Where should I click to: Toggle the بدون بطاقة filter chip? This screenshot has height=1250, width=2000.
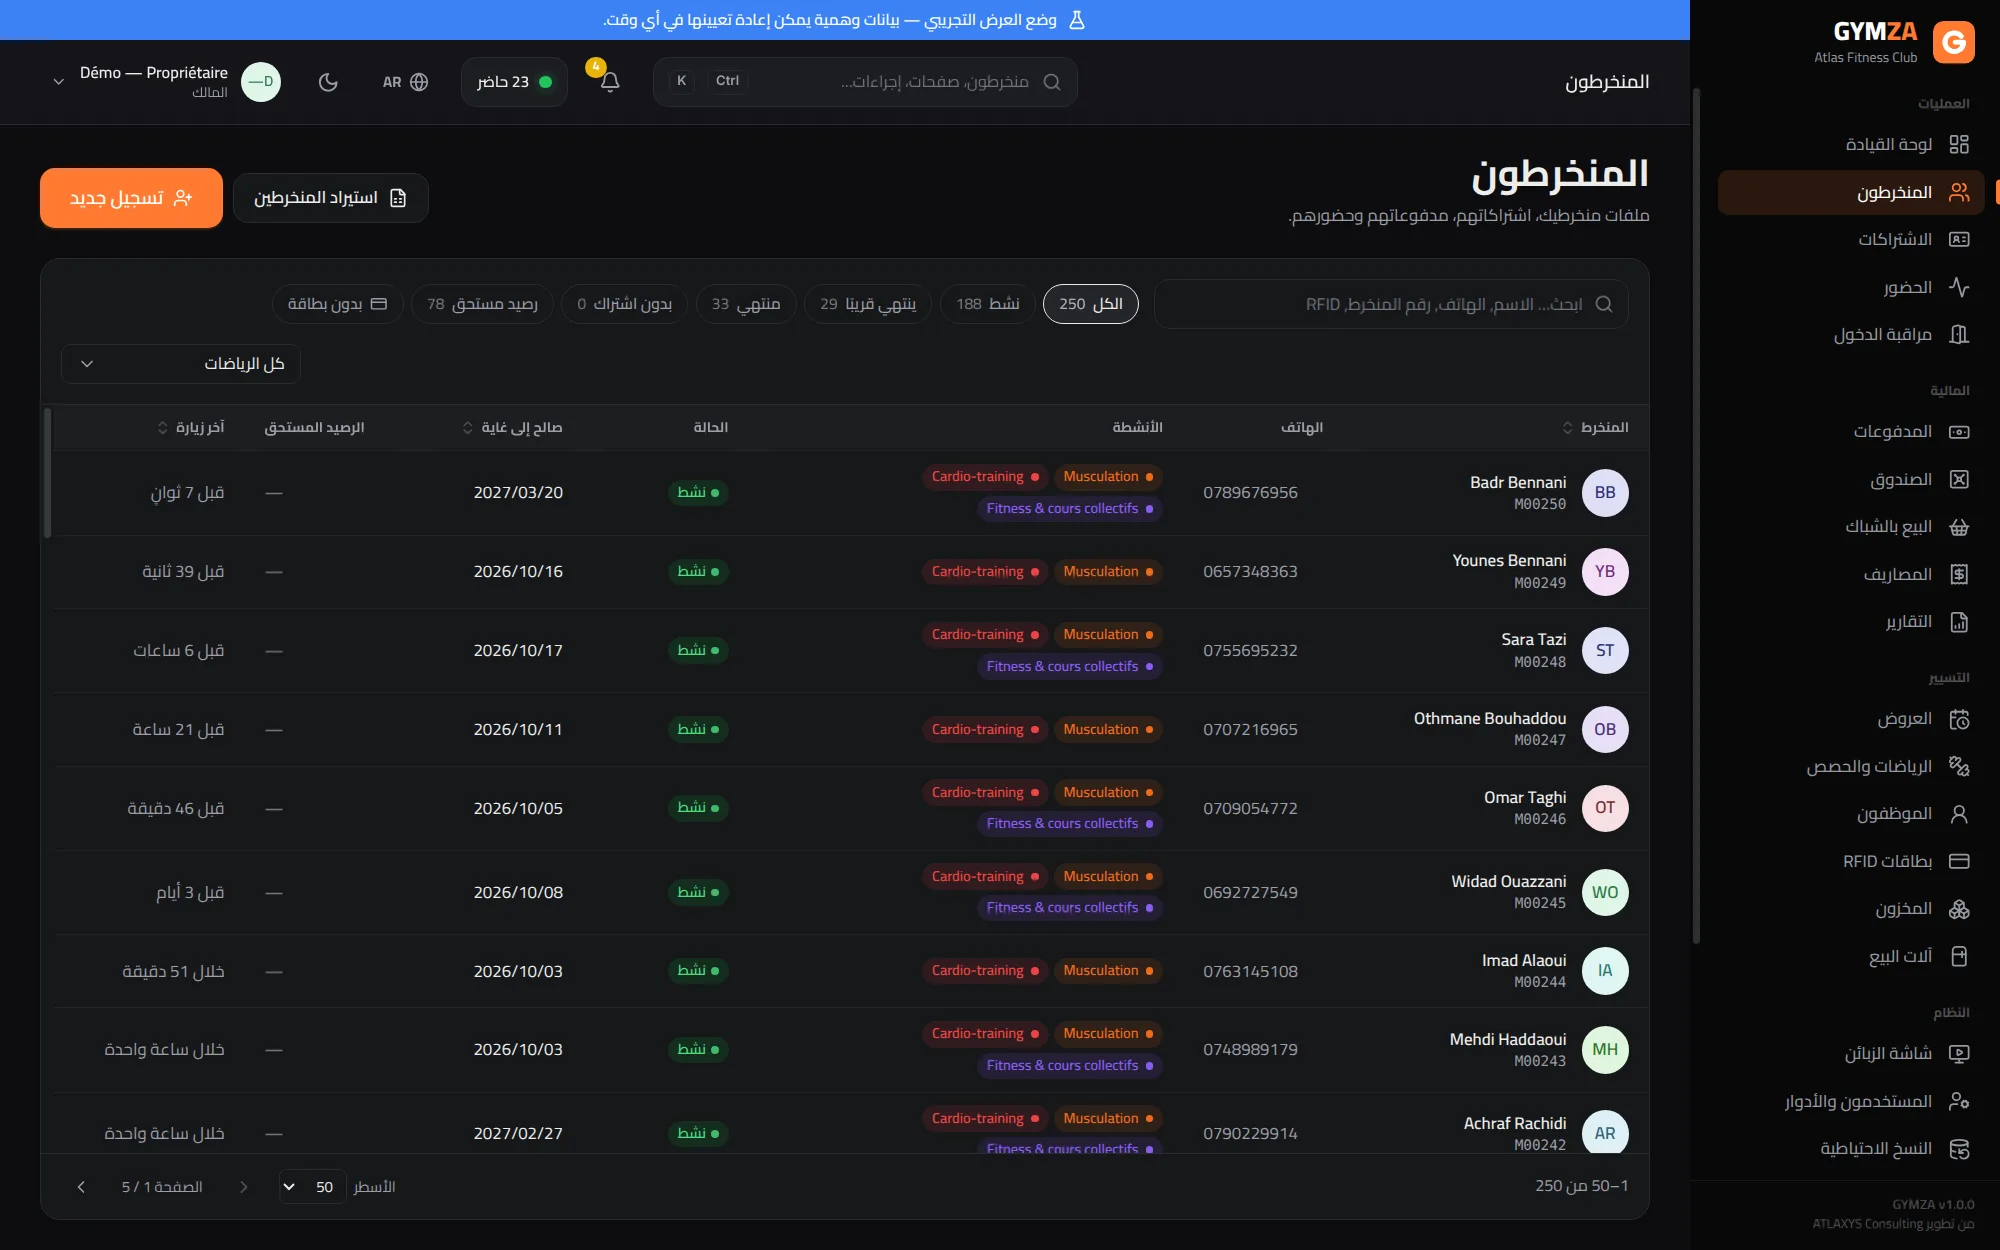point(337,304)
